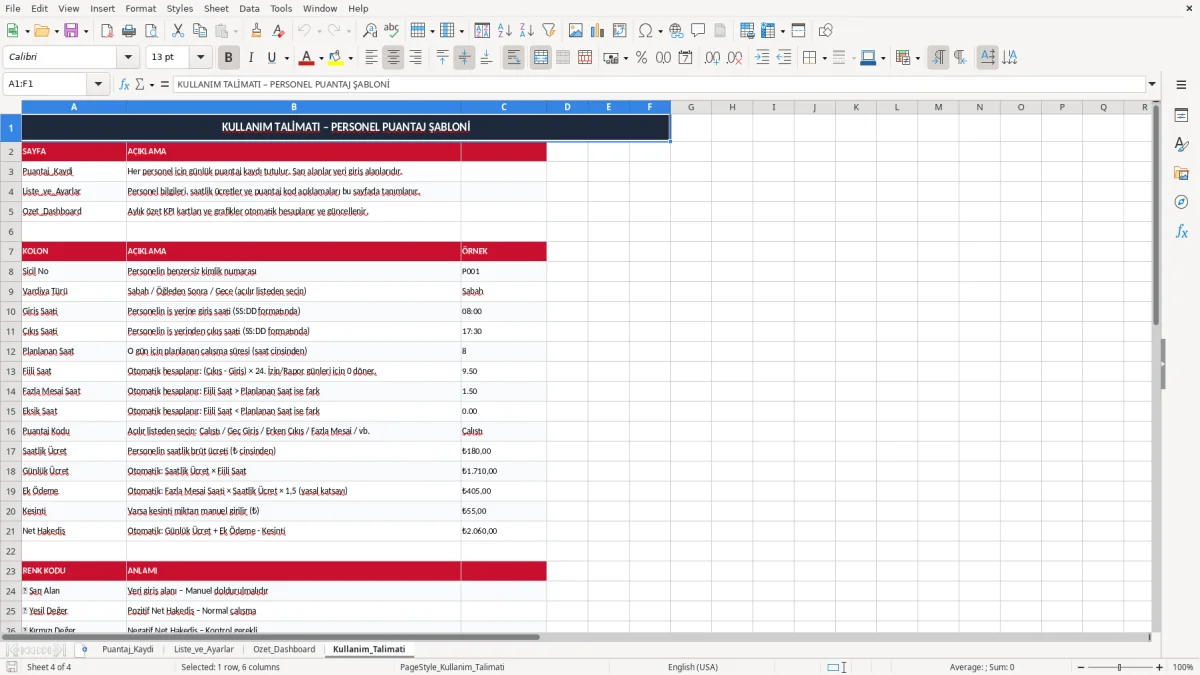Open the Function Wizard
Screen dimensions: 1200x675
pyautogui.click(x=125, y=85)
